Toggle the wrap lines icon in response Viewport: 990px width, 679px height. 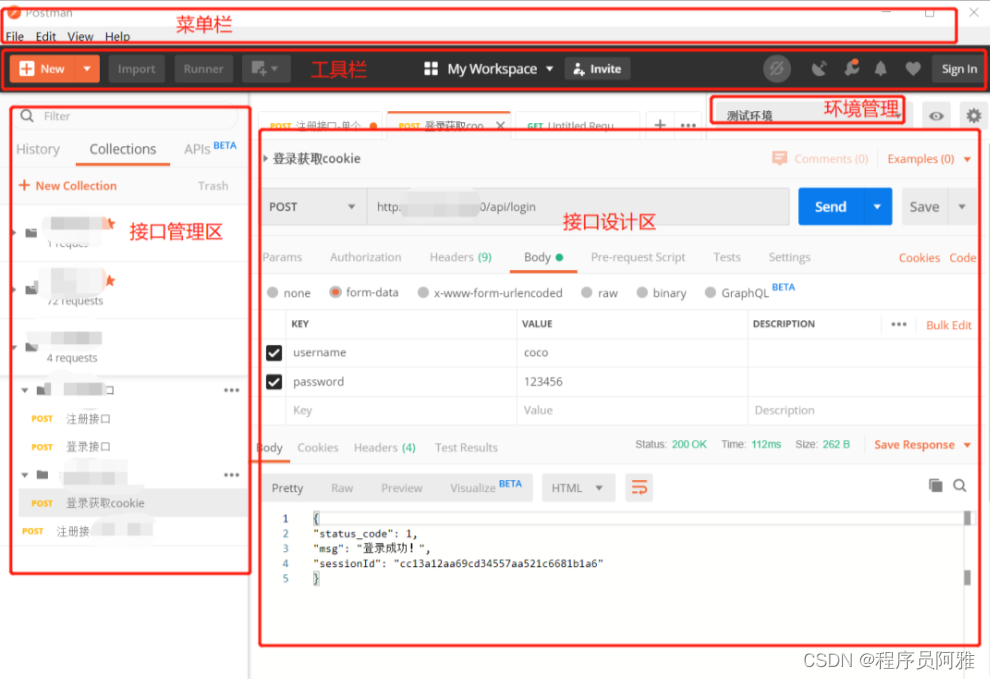pyautogui.click(x=639, y=488)
